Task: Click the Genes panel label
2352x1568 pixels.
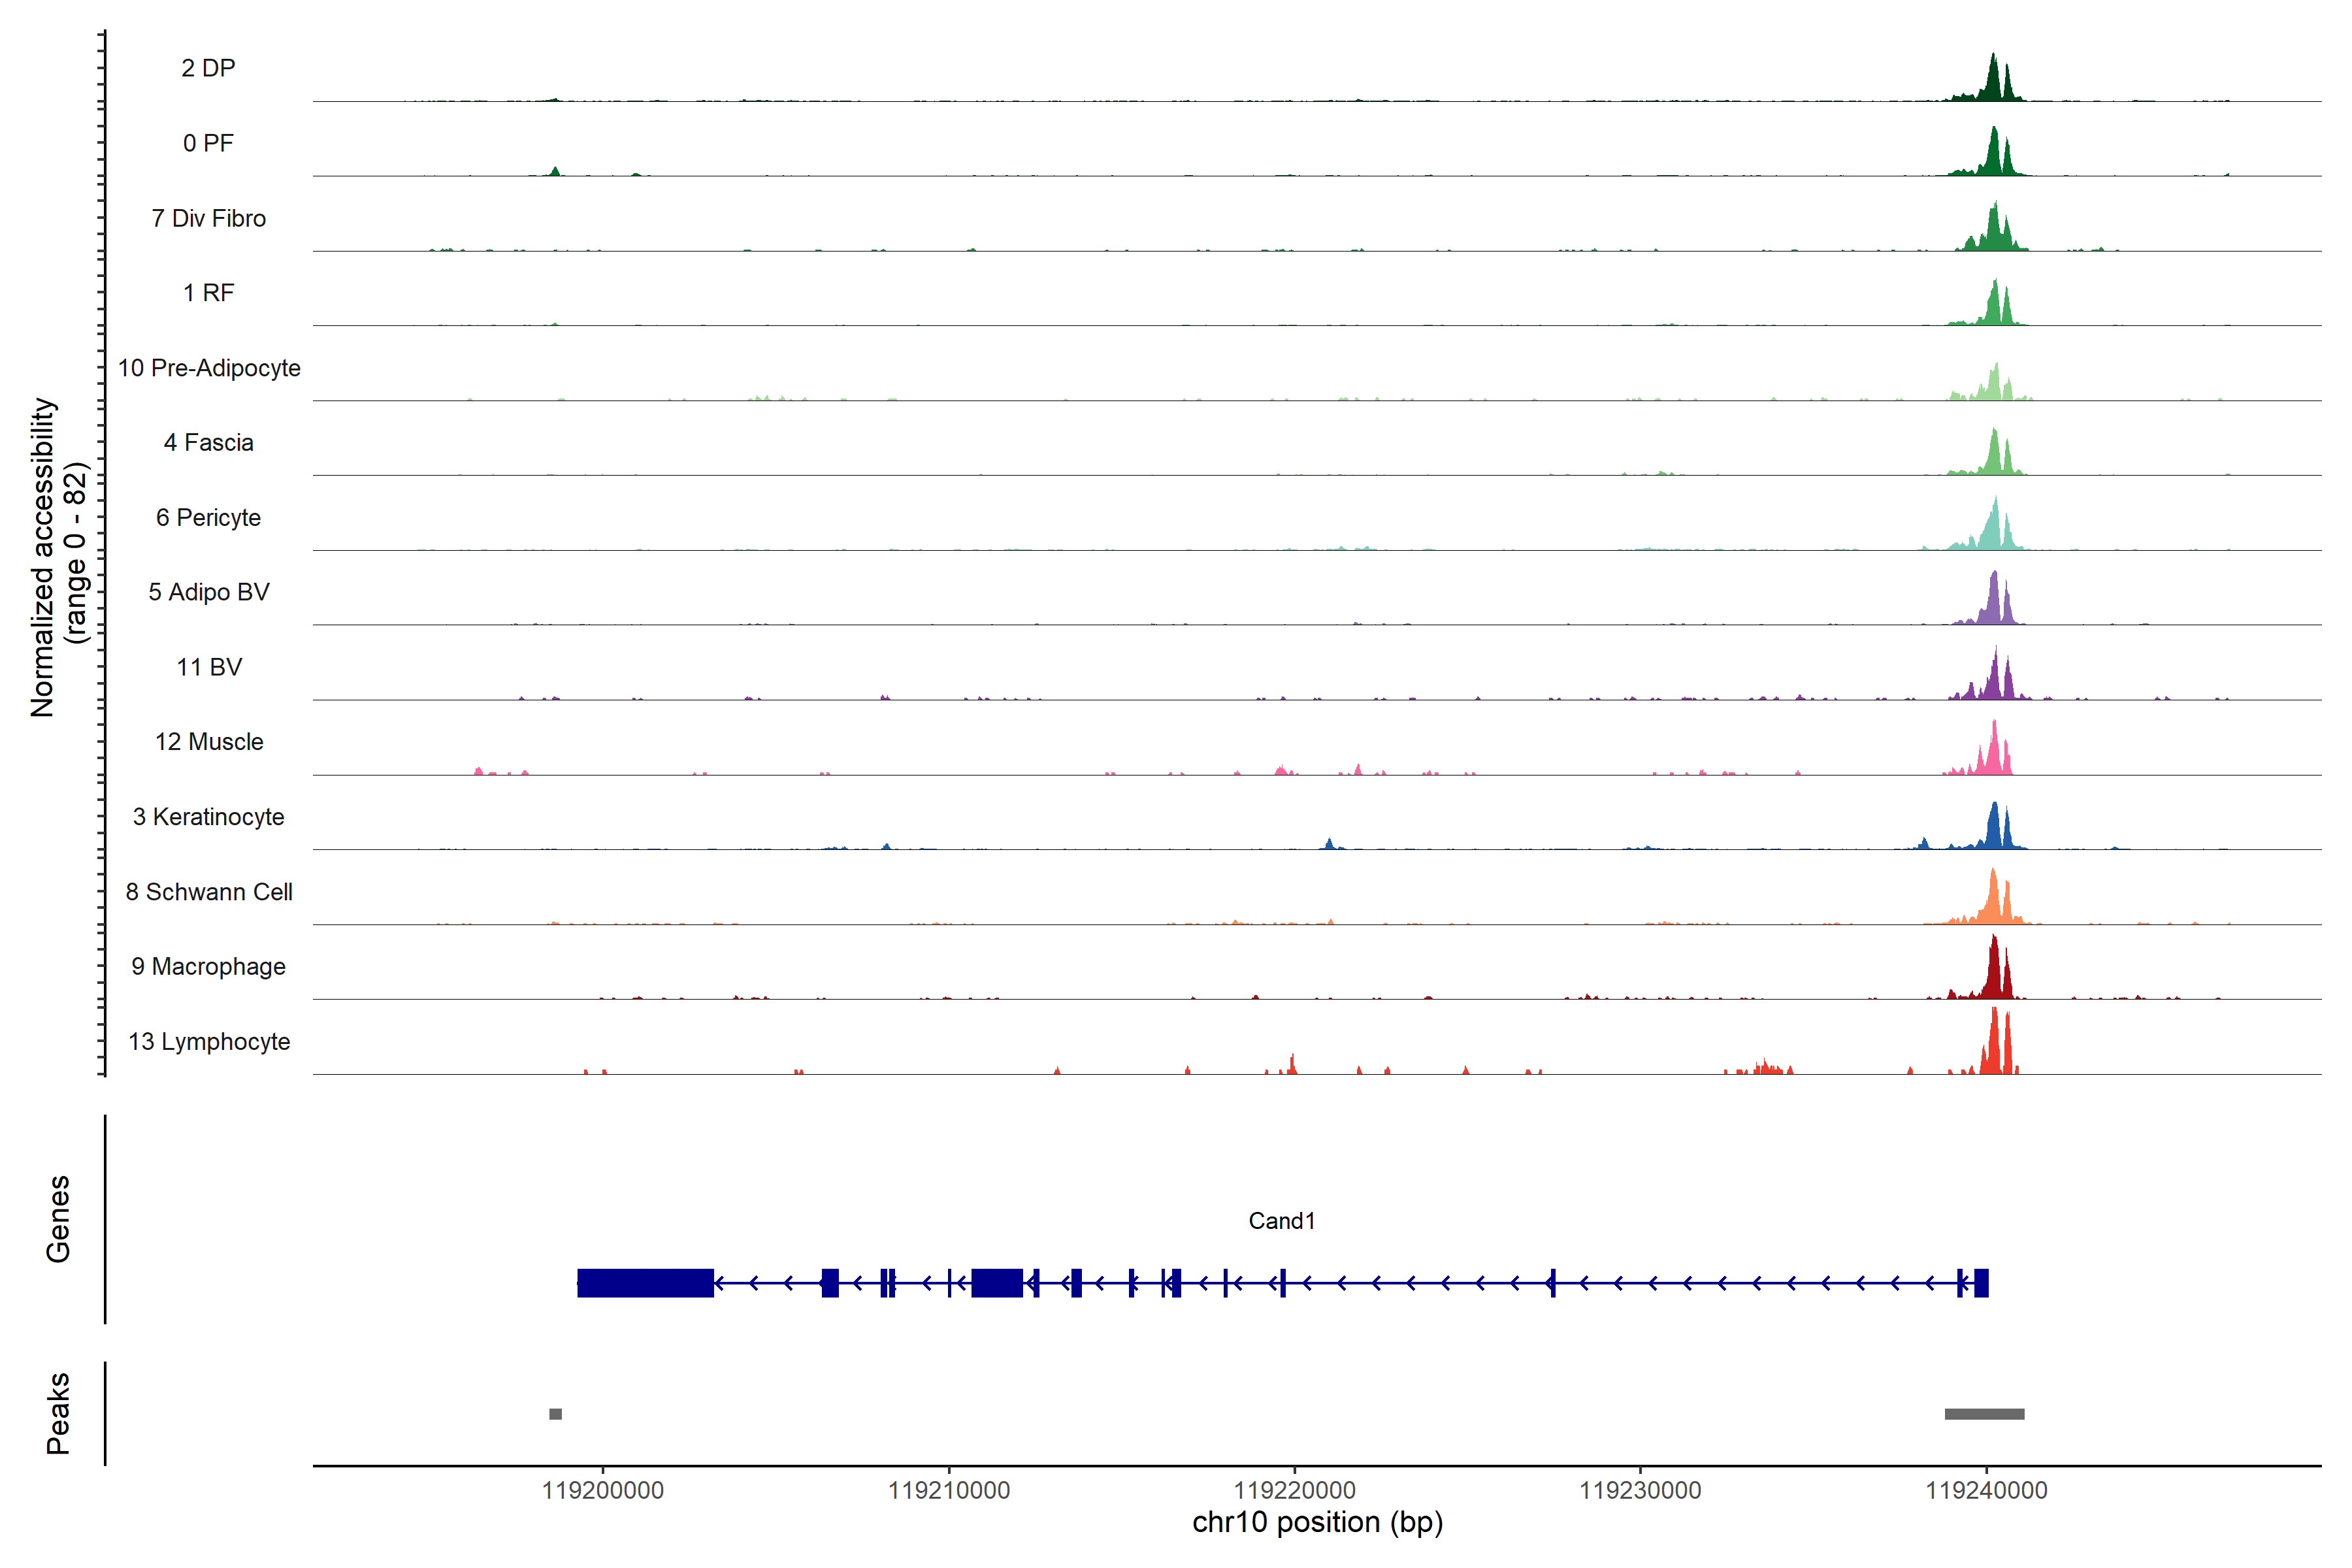Action: [x=58, y=1219]
